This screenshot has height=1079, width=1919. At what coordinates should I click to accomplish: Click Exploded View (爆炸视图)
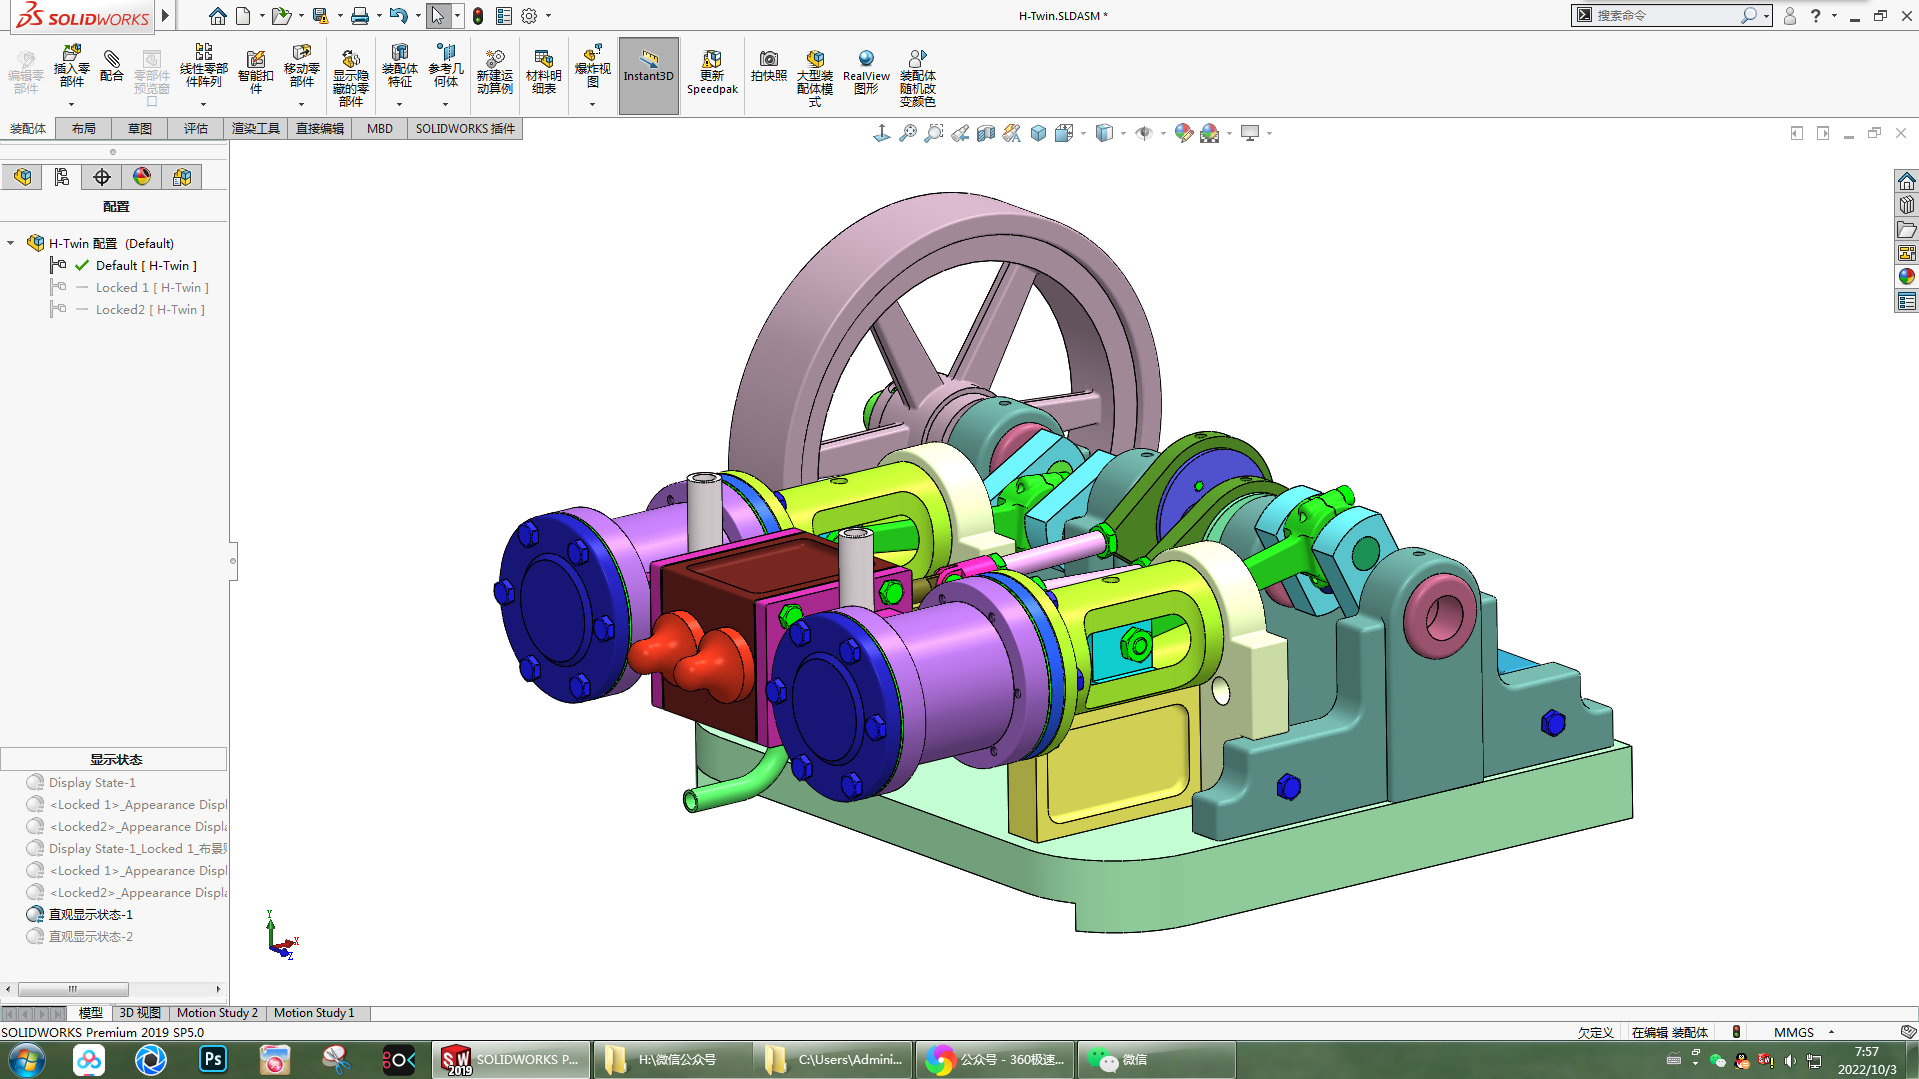(592, 66)
